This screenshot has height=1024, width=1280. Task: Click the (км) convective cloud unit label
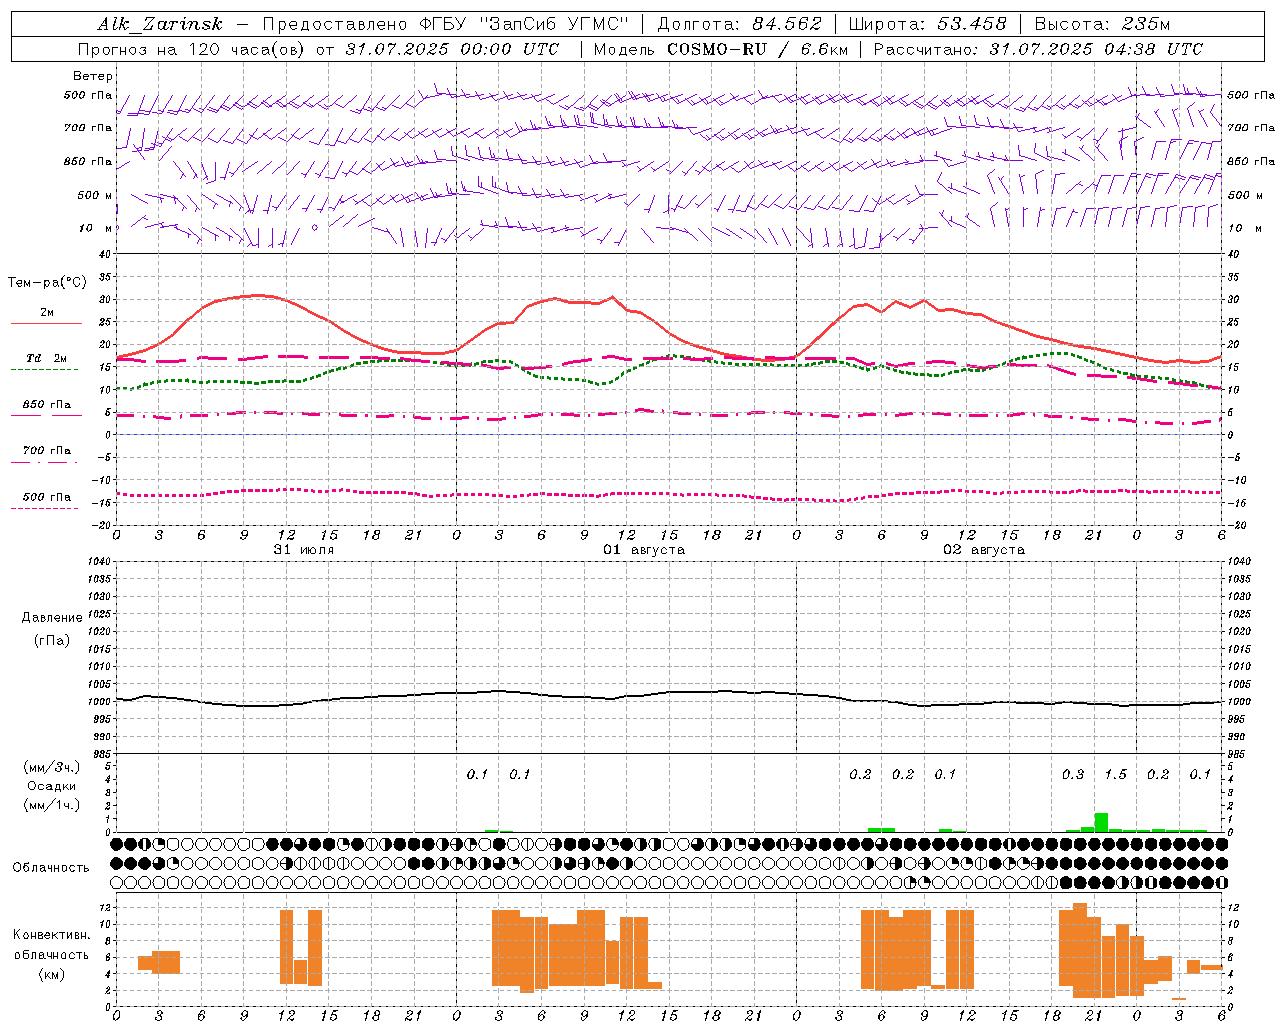(51, 973)
